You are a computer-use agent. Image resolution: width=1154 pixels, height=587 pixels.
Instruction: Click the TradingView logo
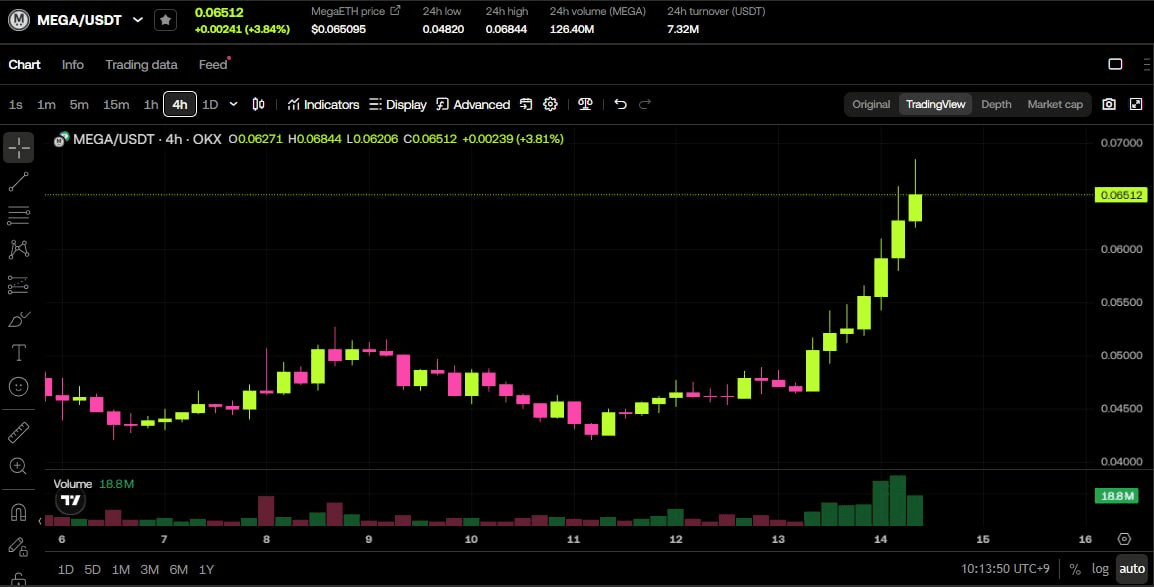[x=71, y=500]
